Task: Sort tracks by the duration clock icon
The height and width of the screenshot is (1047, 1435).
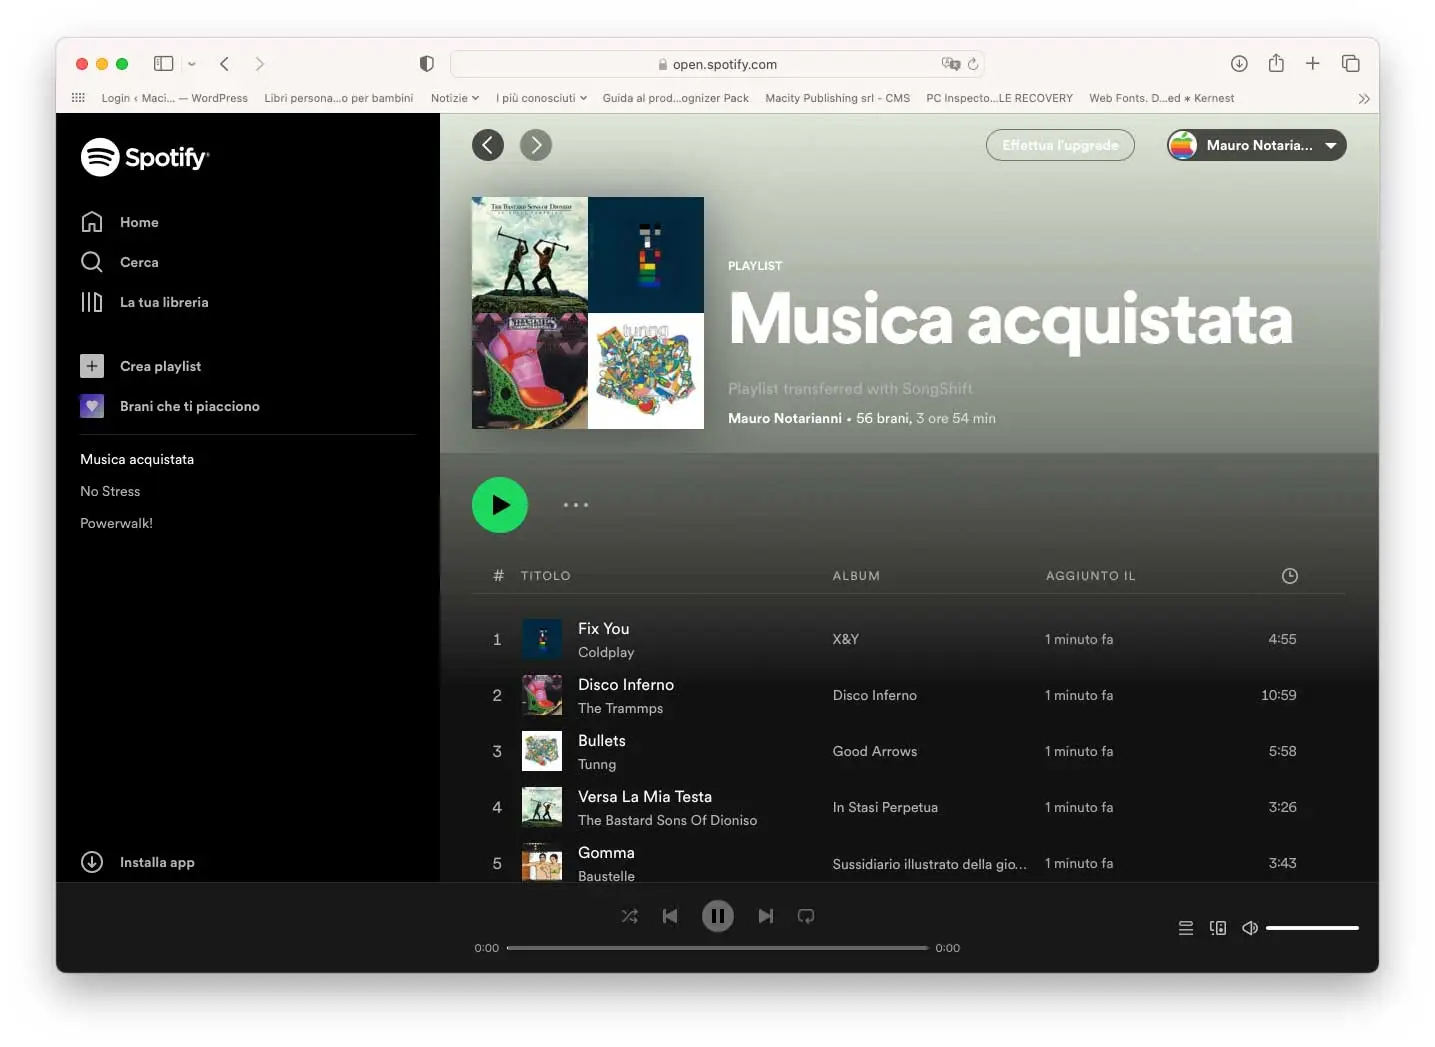Action: click(1289, 576)
